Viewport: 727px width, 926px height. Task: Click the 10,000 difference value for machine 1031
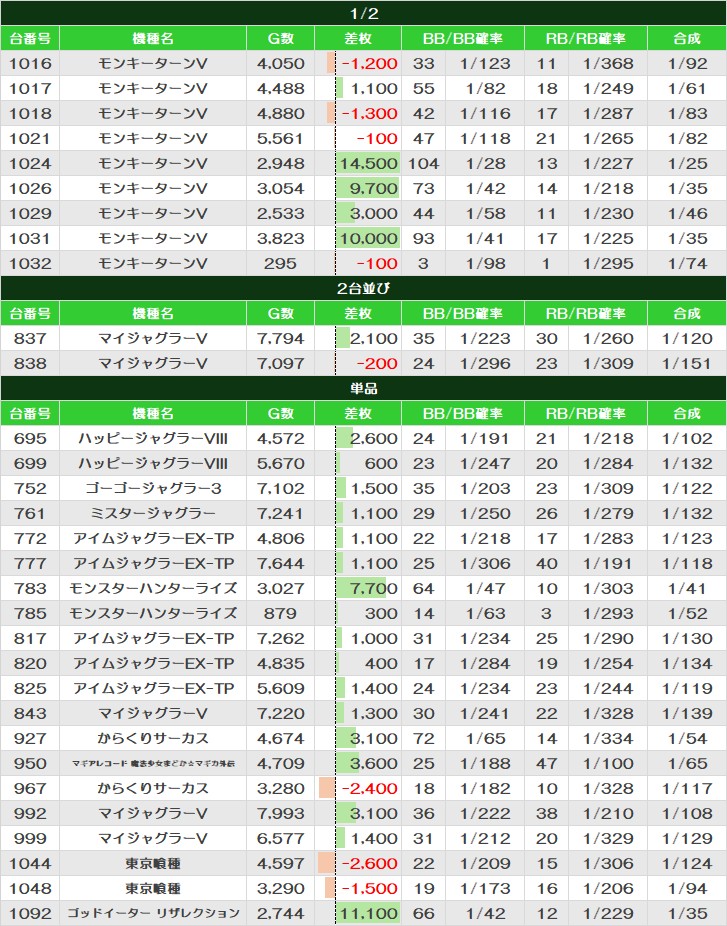point(369,238)
